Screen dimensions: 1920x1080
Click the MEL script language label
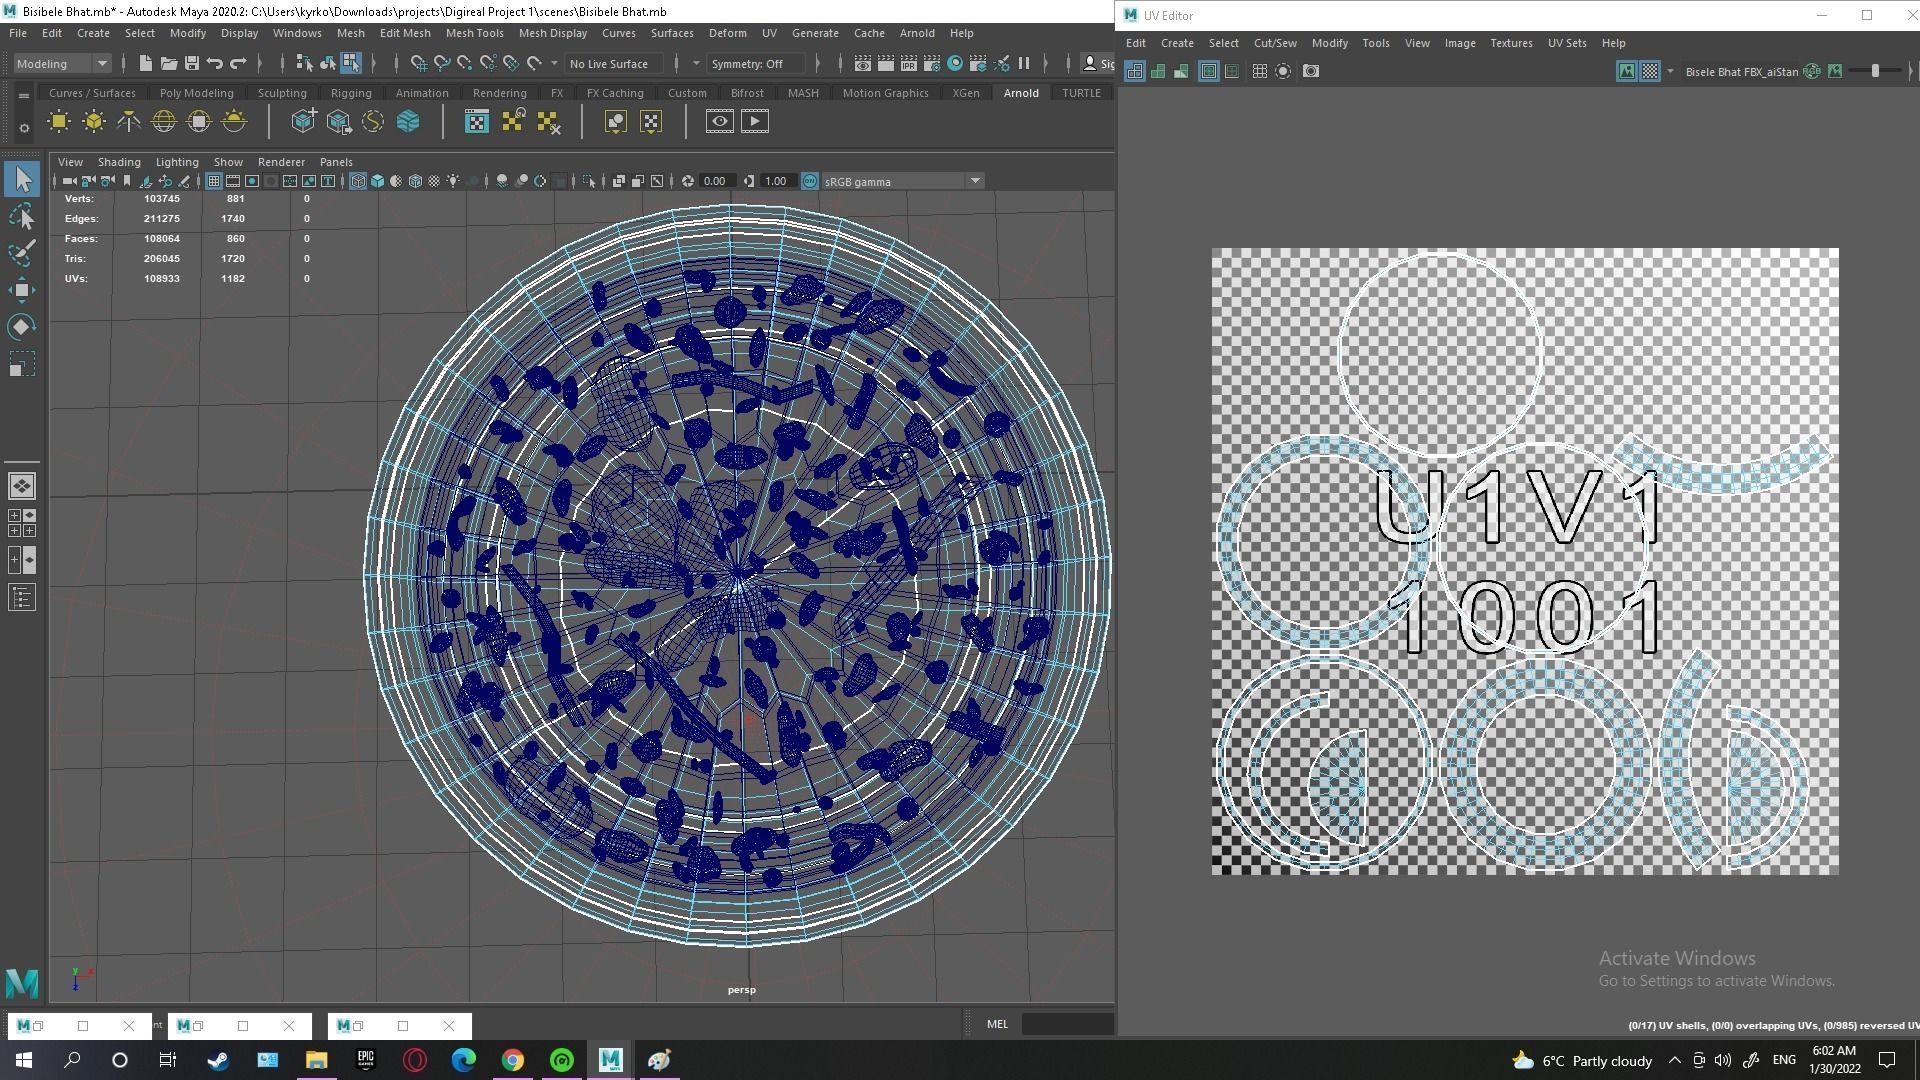tap(997, 1024)
